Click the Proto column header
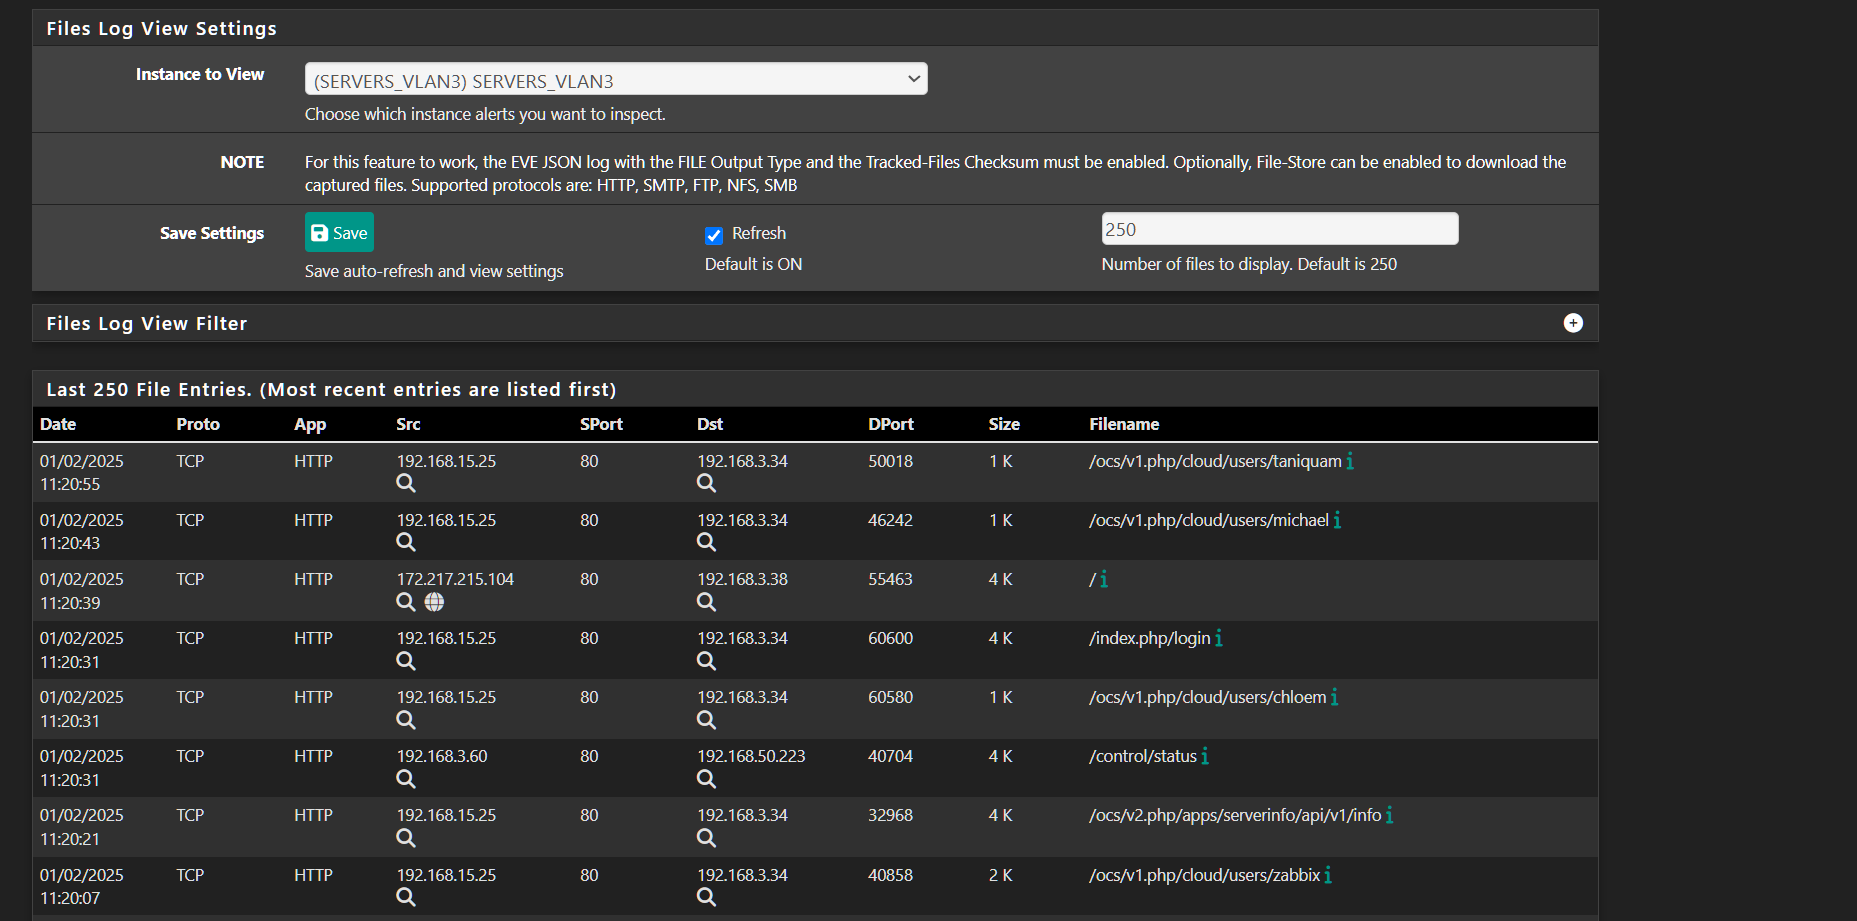The height and width of the screenshot is (921, 1857). (198, 424)
